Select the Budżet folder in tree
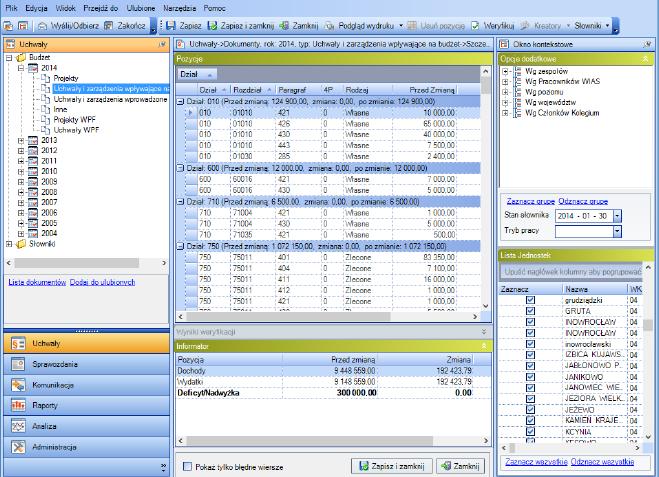Viewport: 659px width, 477px height. pyautogui.click(x=40, y=57)
